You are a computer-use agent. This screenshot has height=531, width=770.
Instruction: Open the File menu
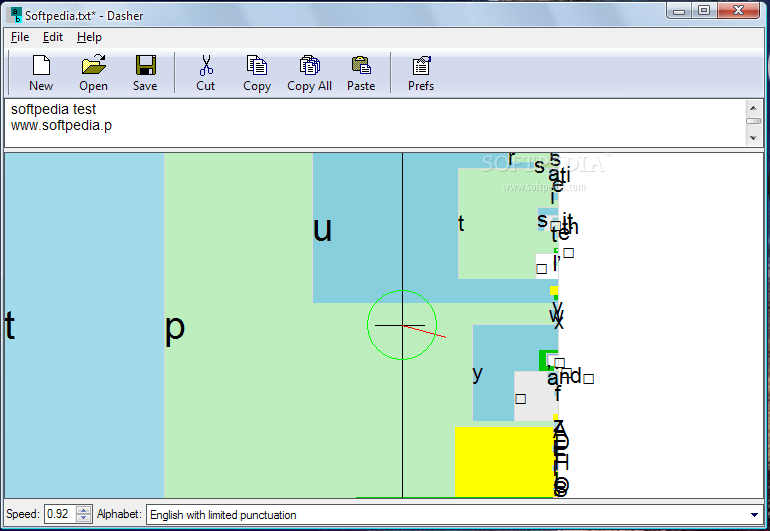pos(20,37)
